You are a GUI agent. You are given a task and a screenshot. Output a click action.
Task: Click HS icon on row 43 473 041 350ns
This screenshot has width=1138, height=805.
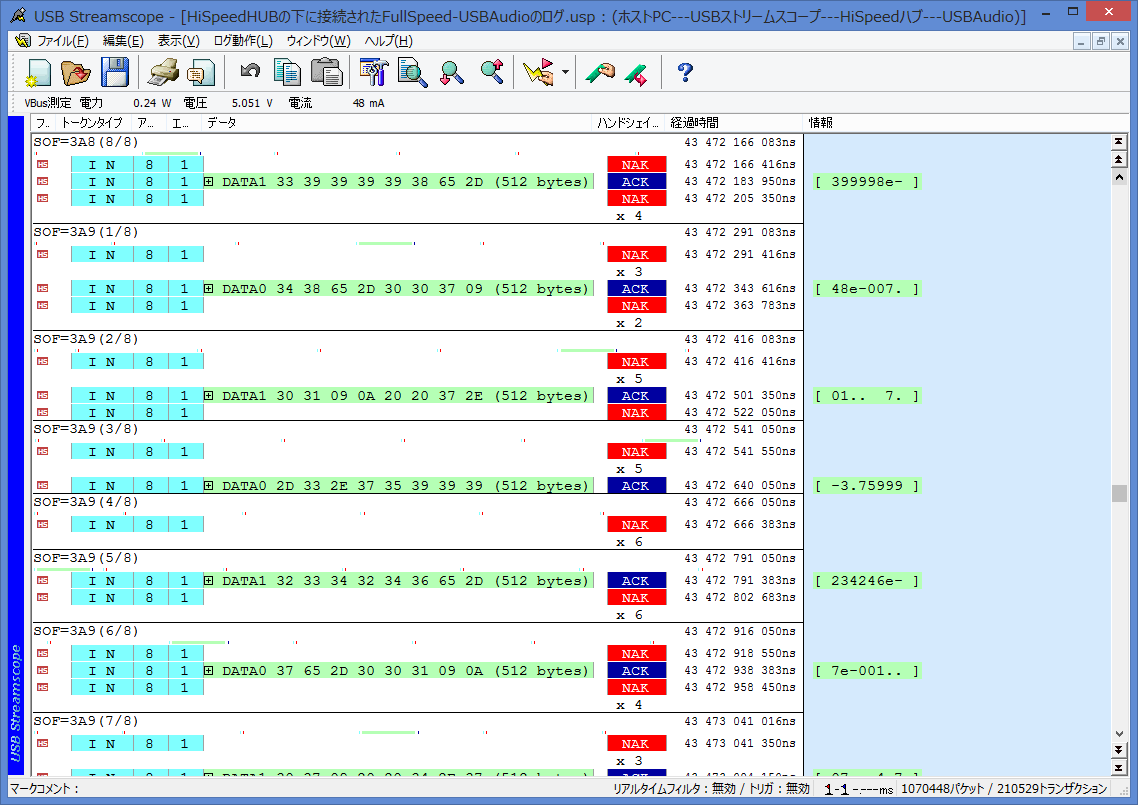pos(43,743)
